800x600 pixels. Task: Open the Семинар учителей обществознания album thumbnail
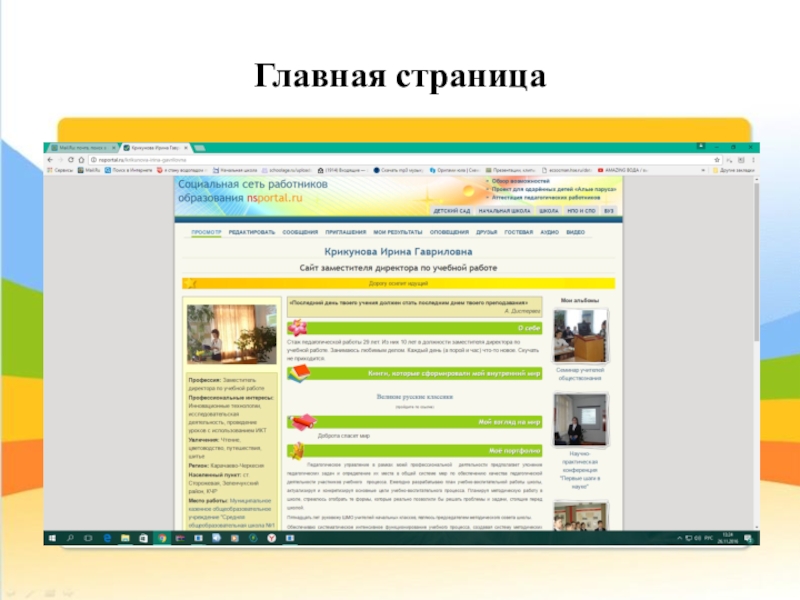[581, 336]
